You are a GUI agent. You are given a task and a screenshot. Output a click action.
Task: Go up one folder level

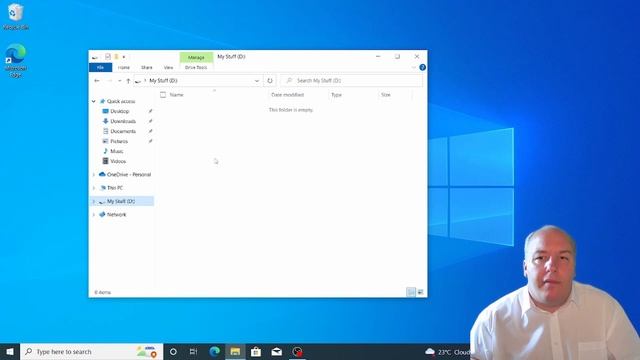[128, 81]
